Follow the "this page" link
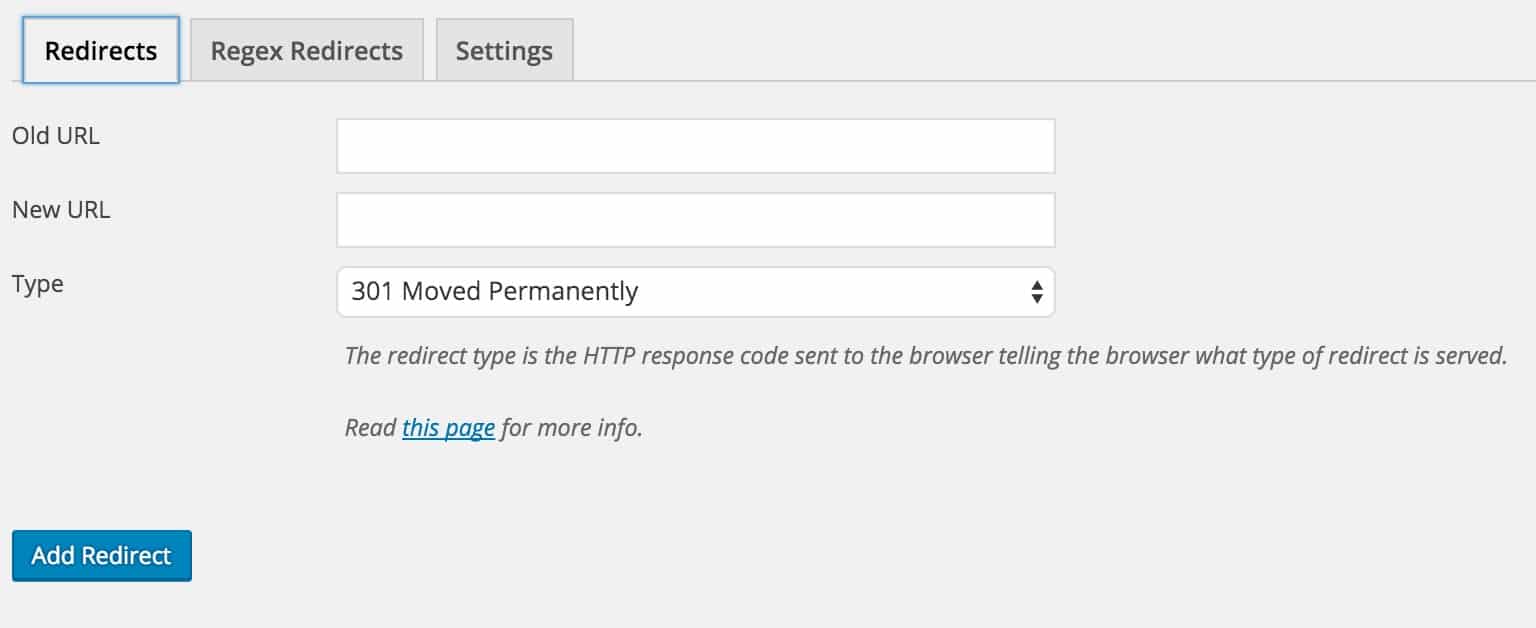Image resolution: width=1536 pixels, height=628 pixels. click(x=448, y=428)
